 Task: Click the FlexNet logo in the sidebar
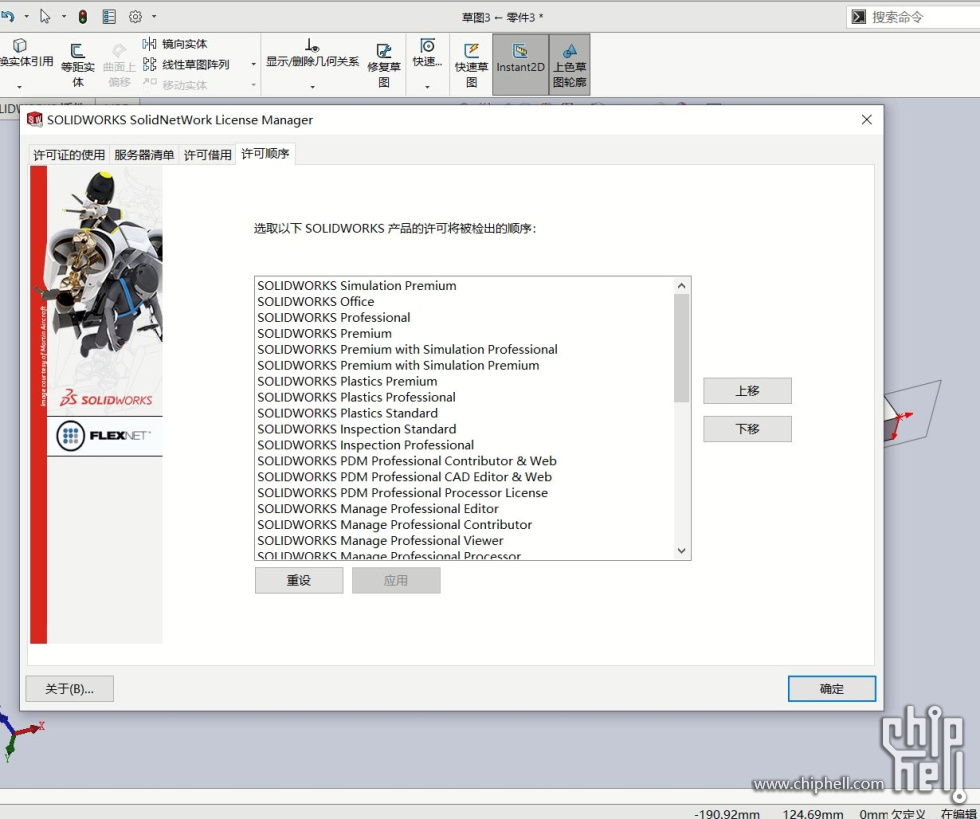104,436
